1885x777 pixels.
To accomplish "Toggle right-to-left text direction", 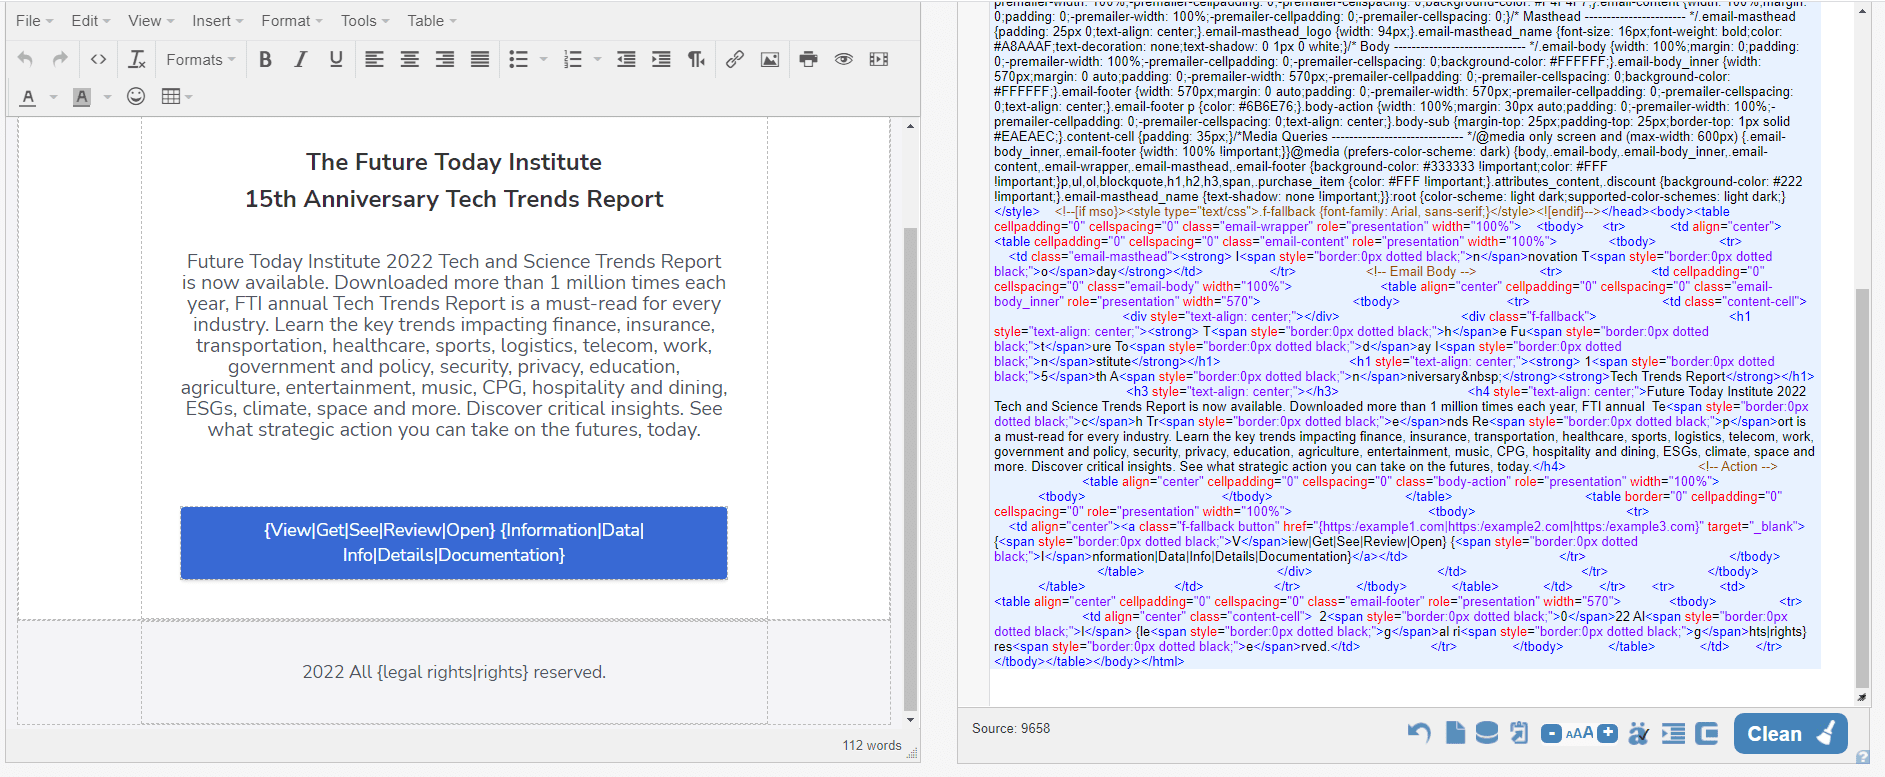I will (x=696, y=59).
